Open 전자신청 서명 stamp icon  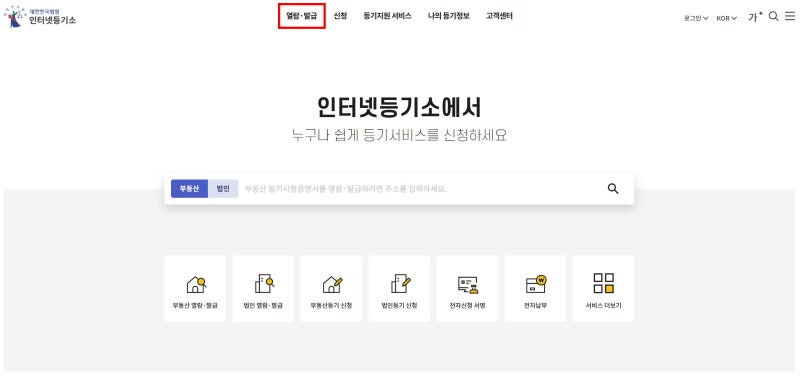(467, 285)
